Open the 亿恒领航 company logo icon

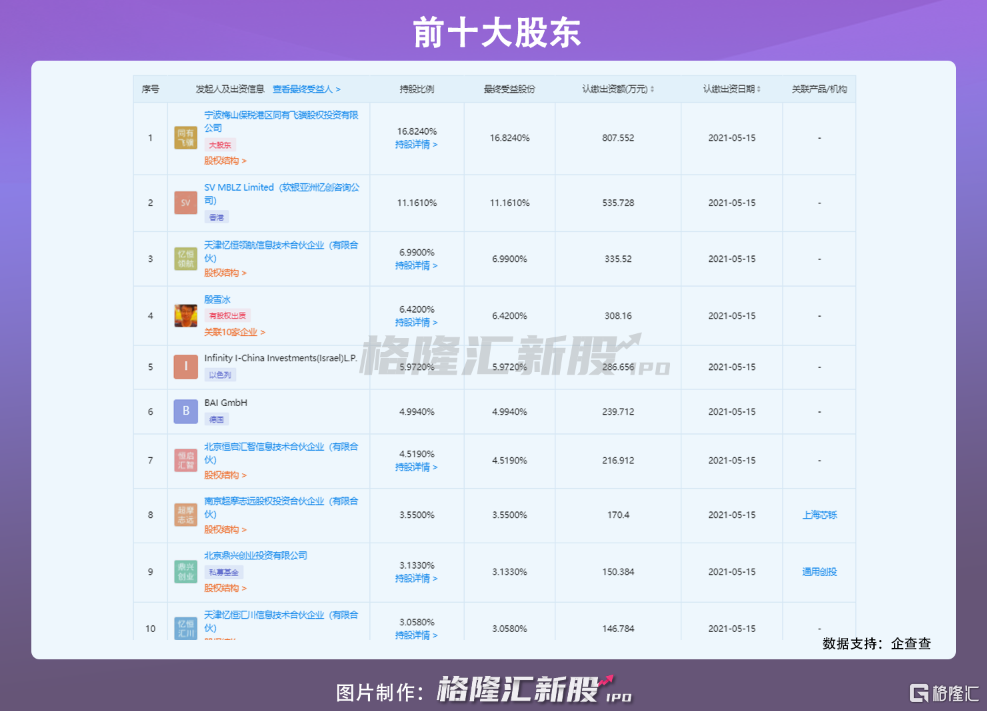[x=185, y=259]
